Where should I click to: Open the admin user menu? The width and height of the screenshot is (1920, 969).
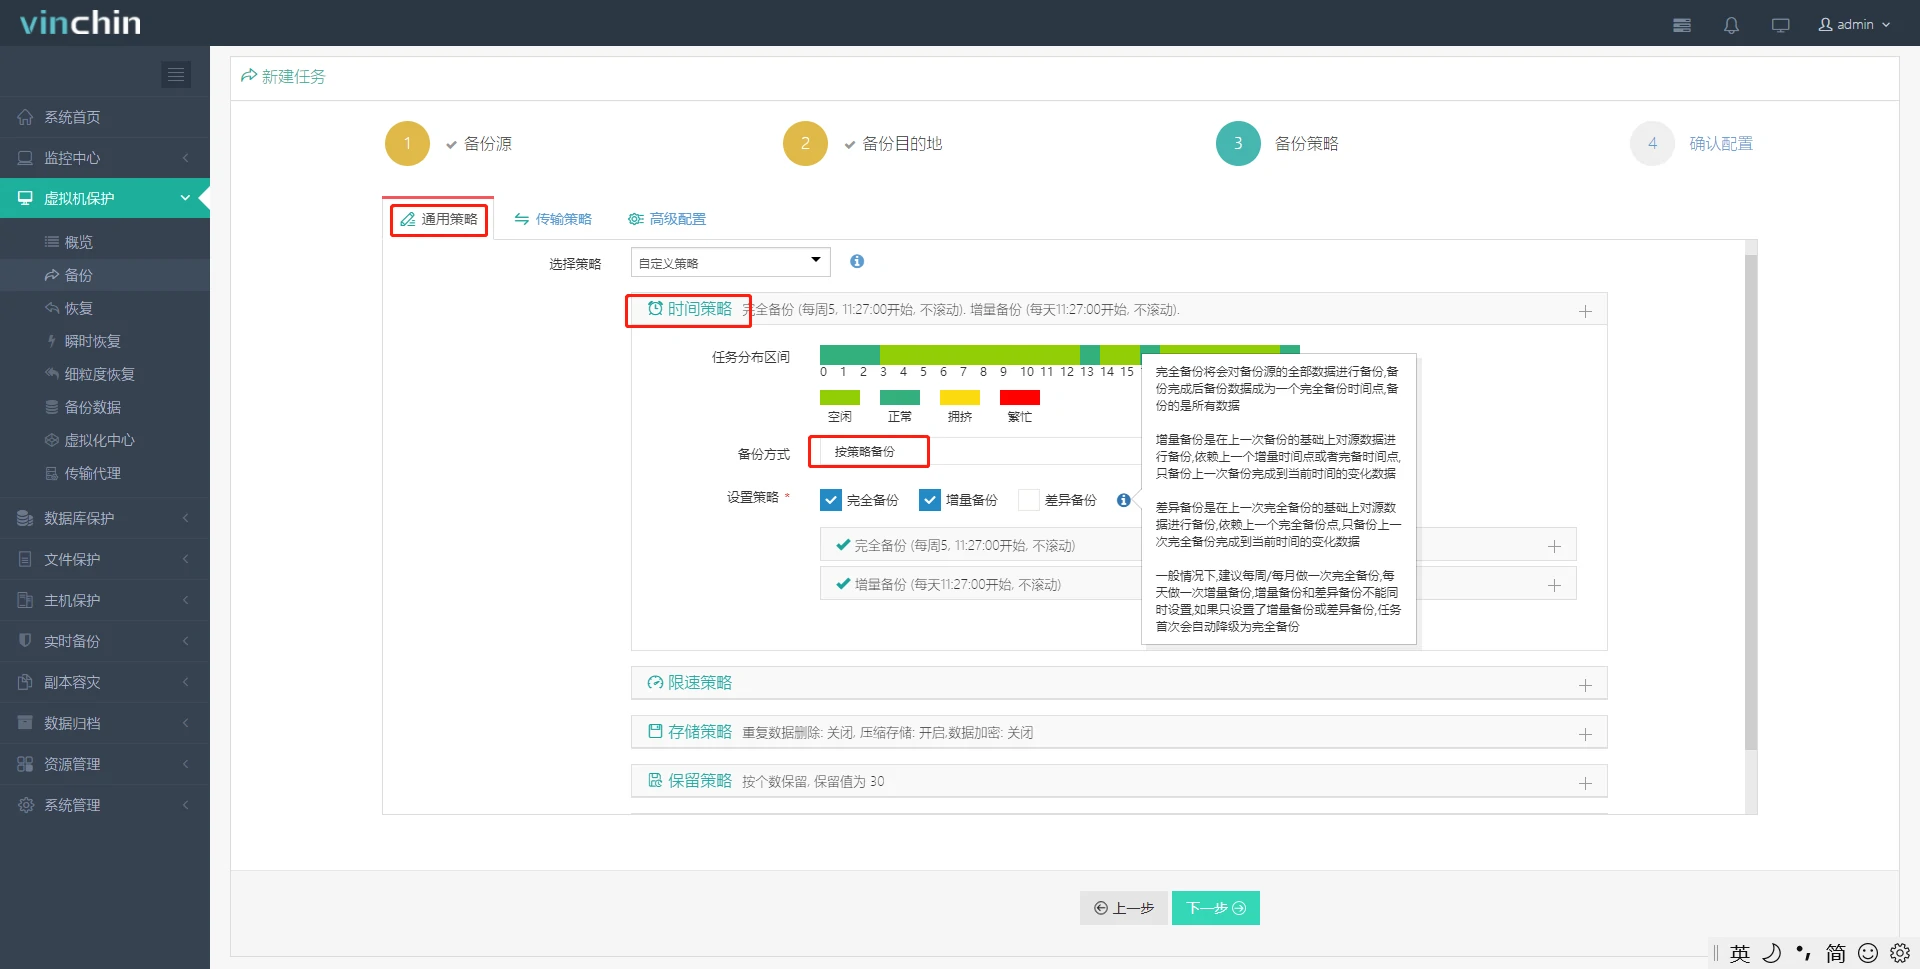pyautogui.click(x=1854, y=25)
